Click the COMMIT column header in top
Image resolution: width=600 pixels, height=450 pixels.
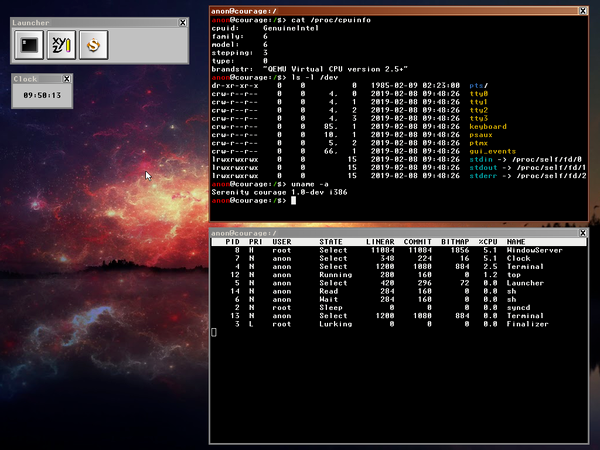click(x=417, y=242)
